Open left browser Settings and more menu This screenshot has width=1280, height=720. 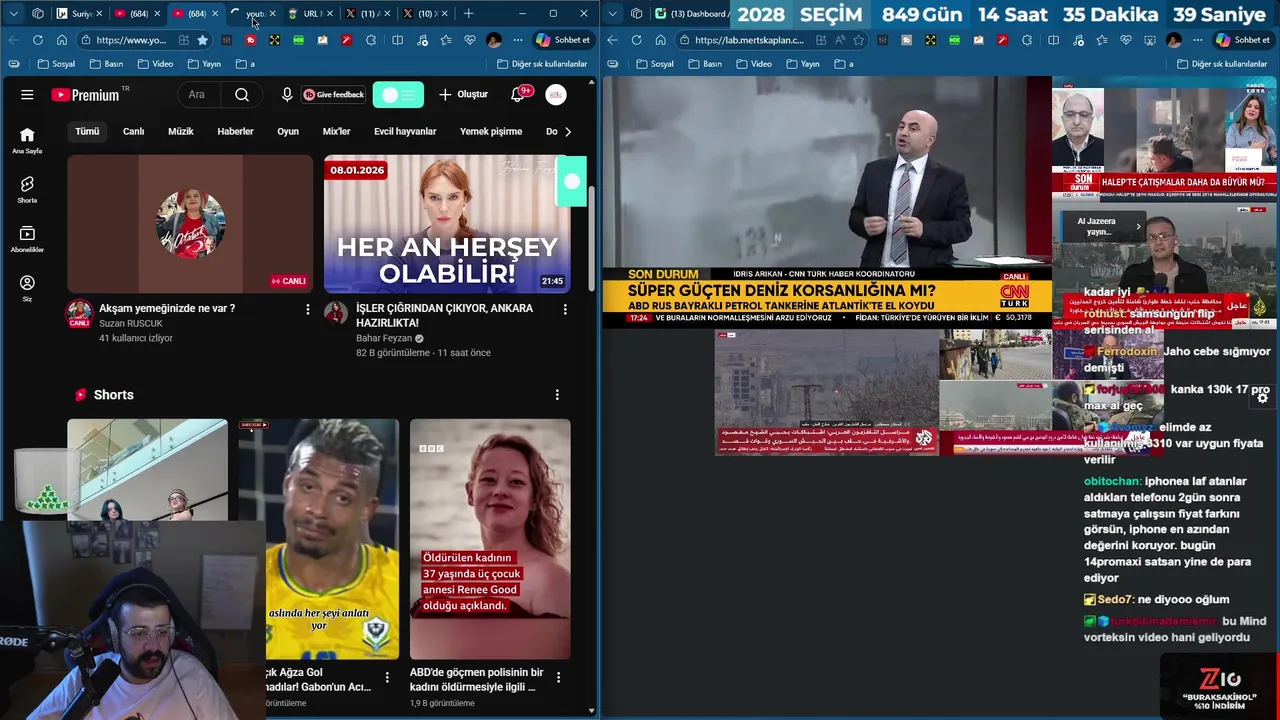pyautogui.click(x=518, y=40)
